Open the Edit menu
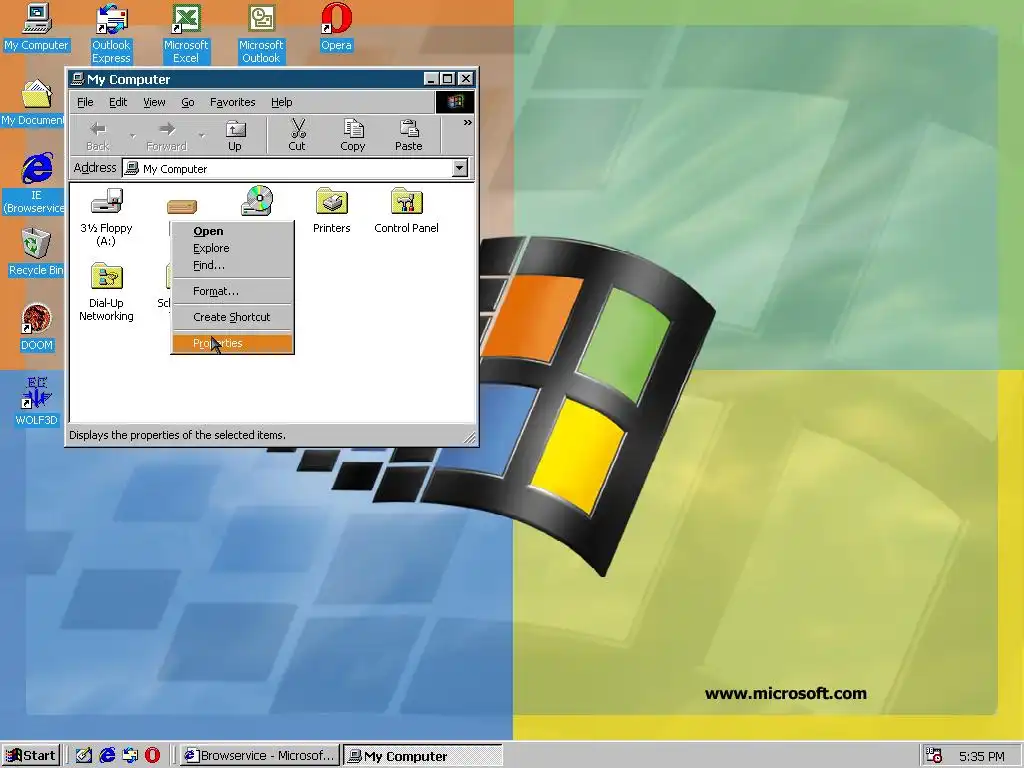1024x768 pixels. click(118, 102)
